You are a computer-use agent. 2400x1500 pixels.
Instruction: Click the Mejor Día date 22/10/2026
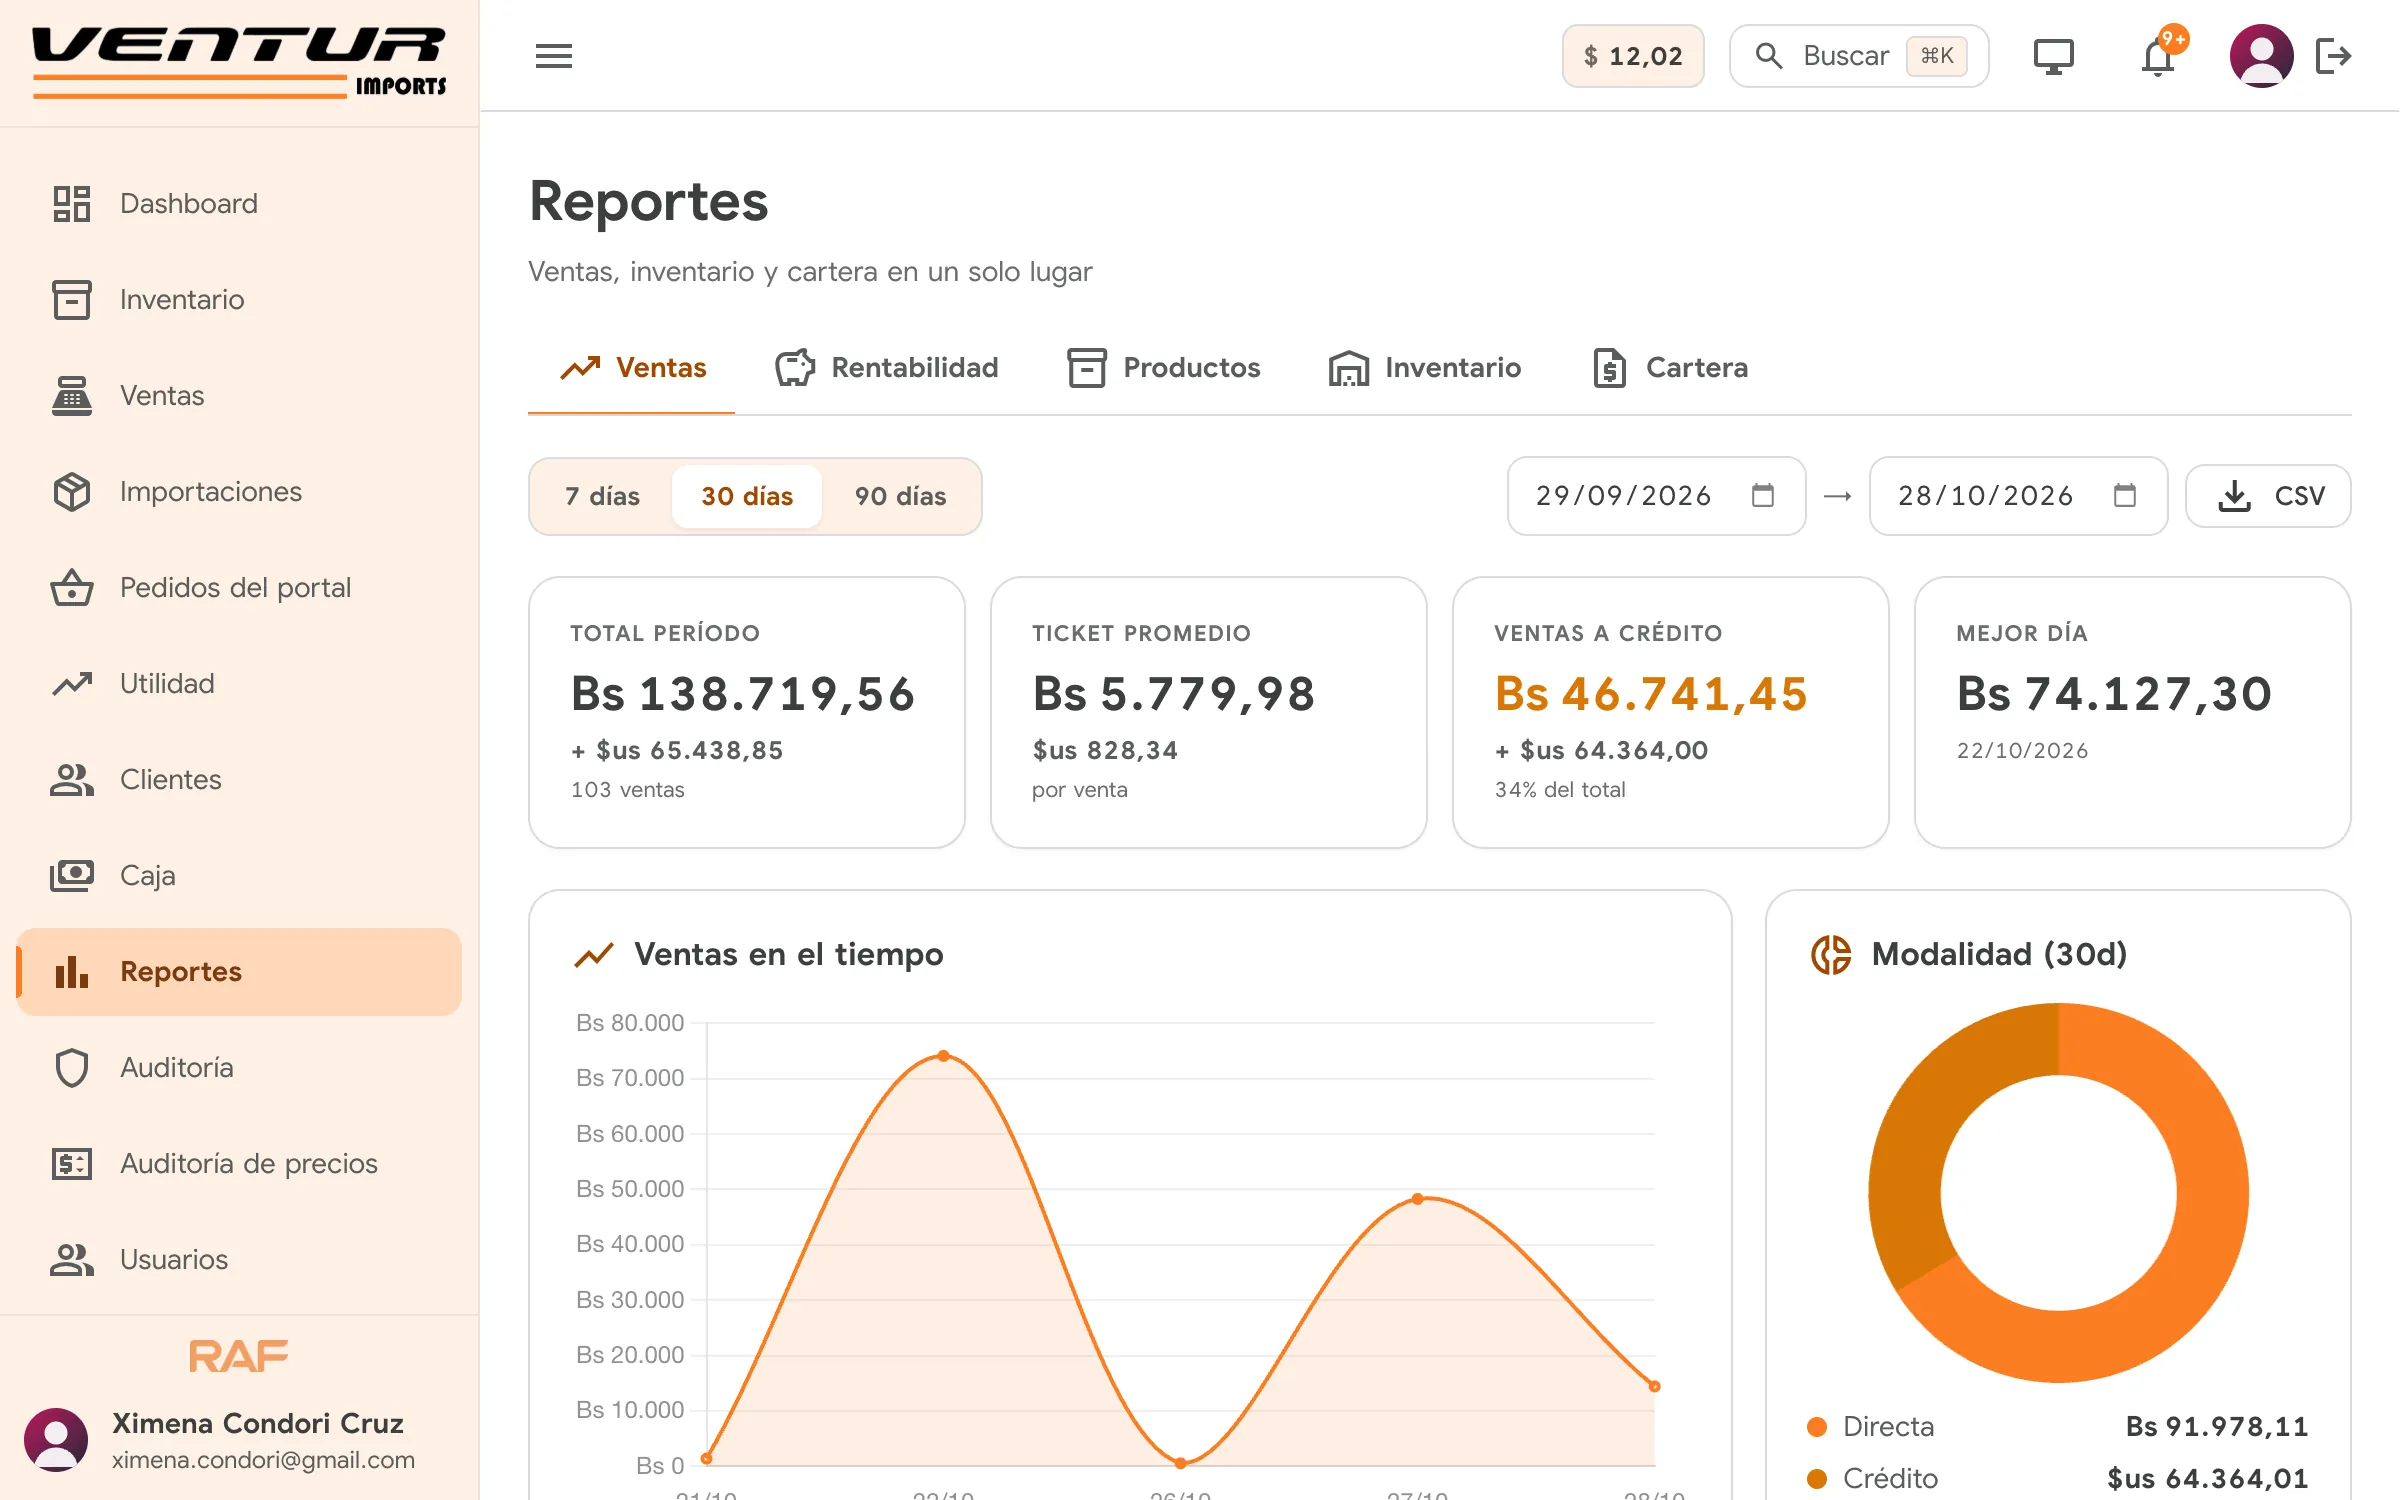pyautogui.click(x=2022, y=750)
